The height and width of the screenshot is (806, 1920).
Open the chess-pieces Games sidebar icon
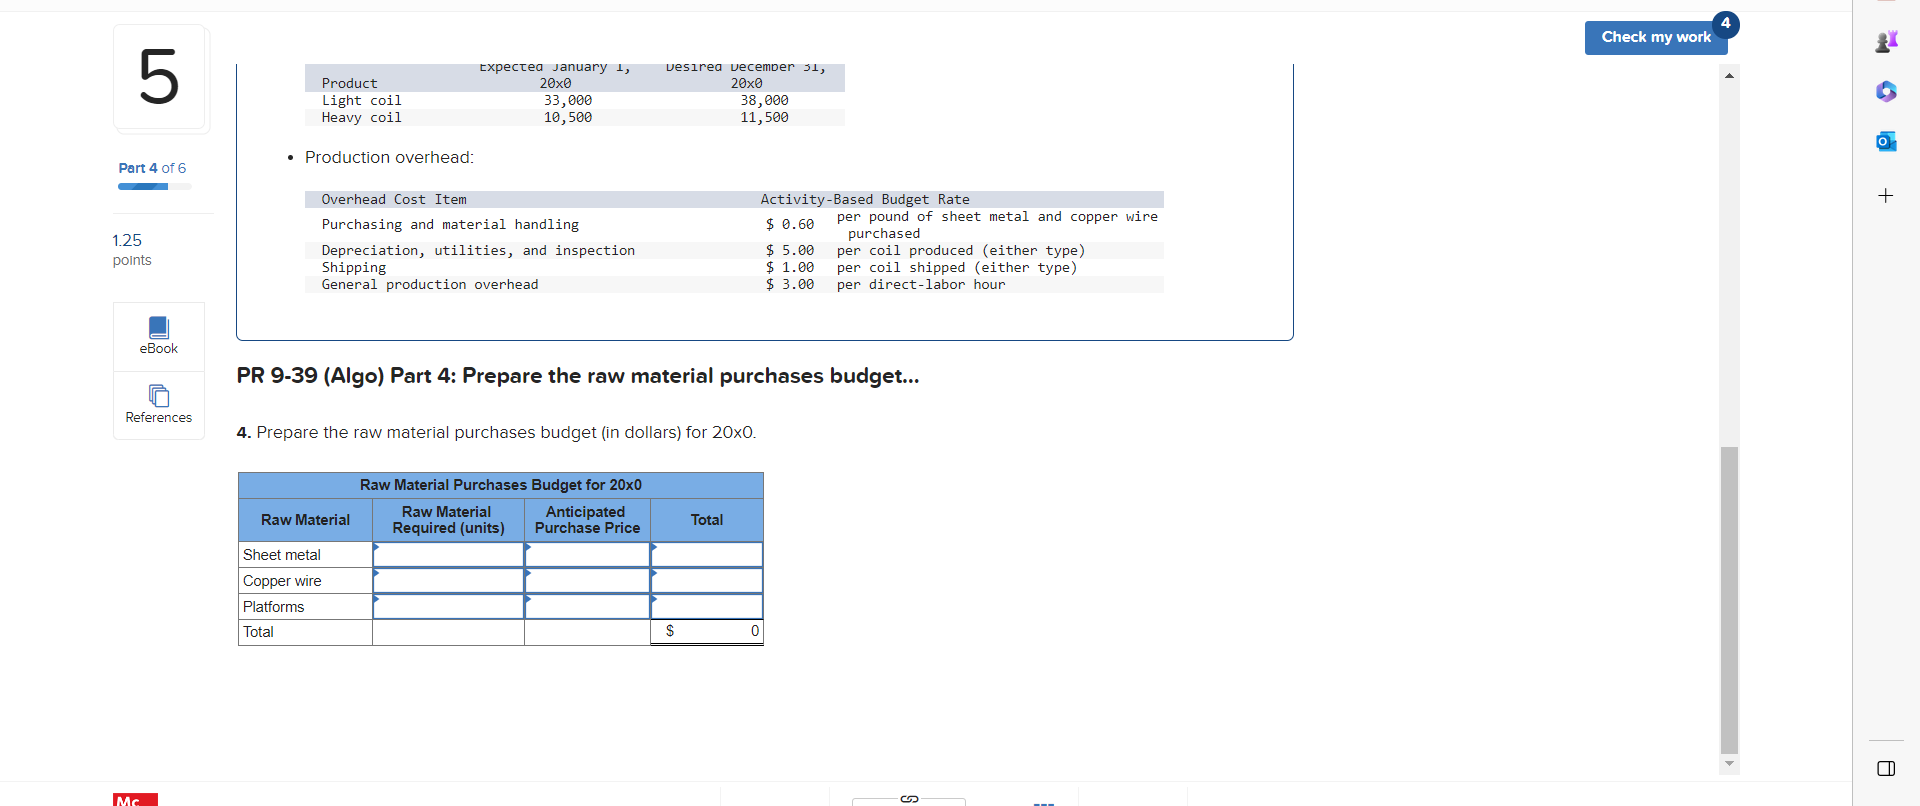[x=1886, y=41]
